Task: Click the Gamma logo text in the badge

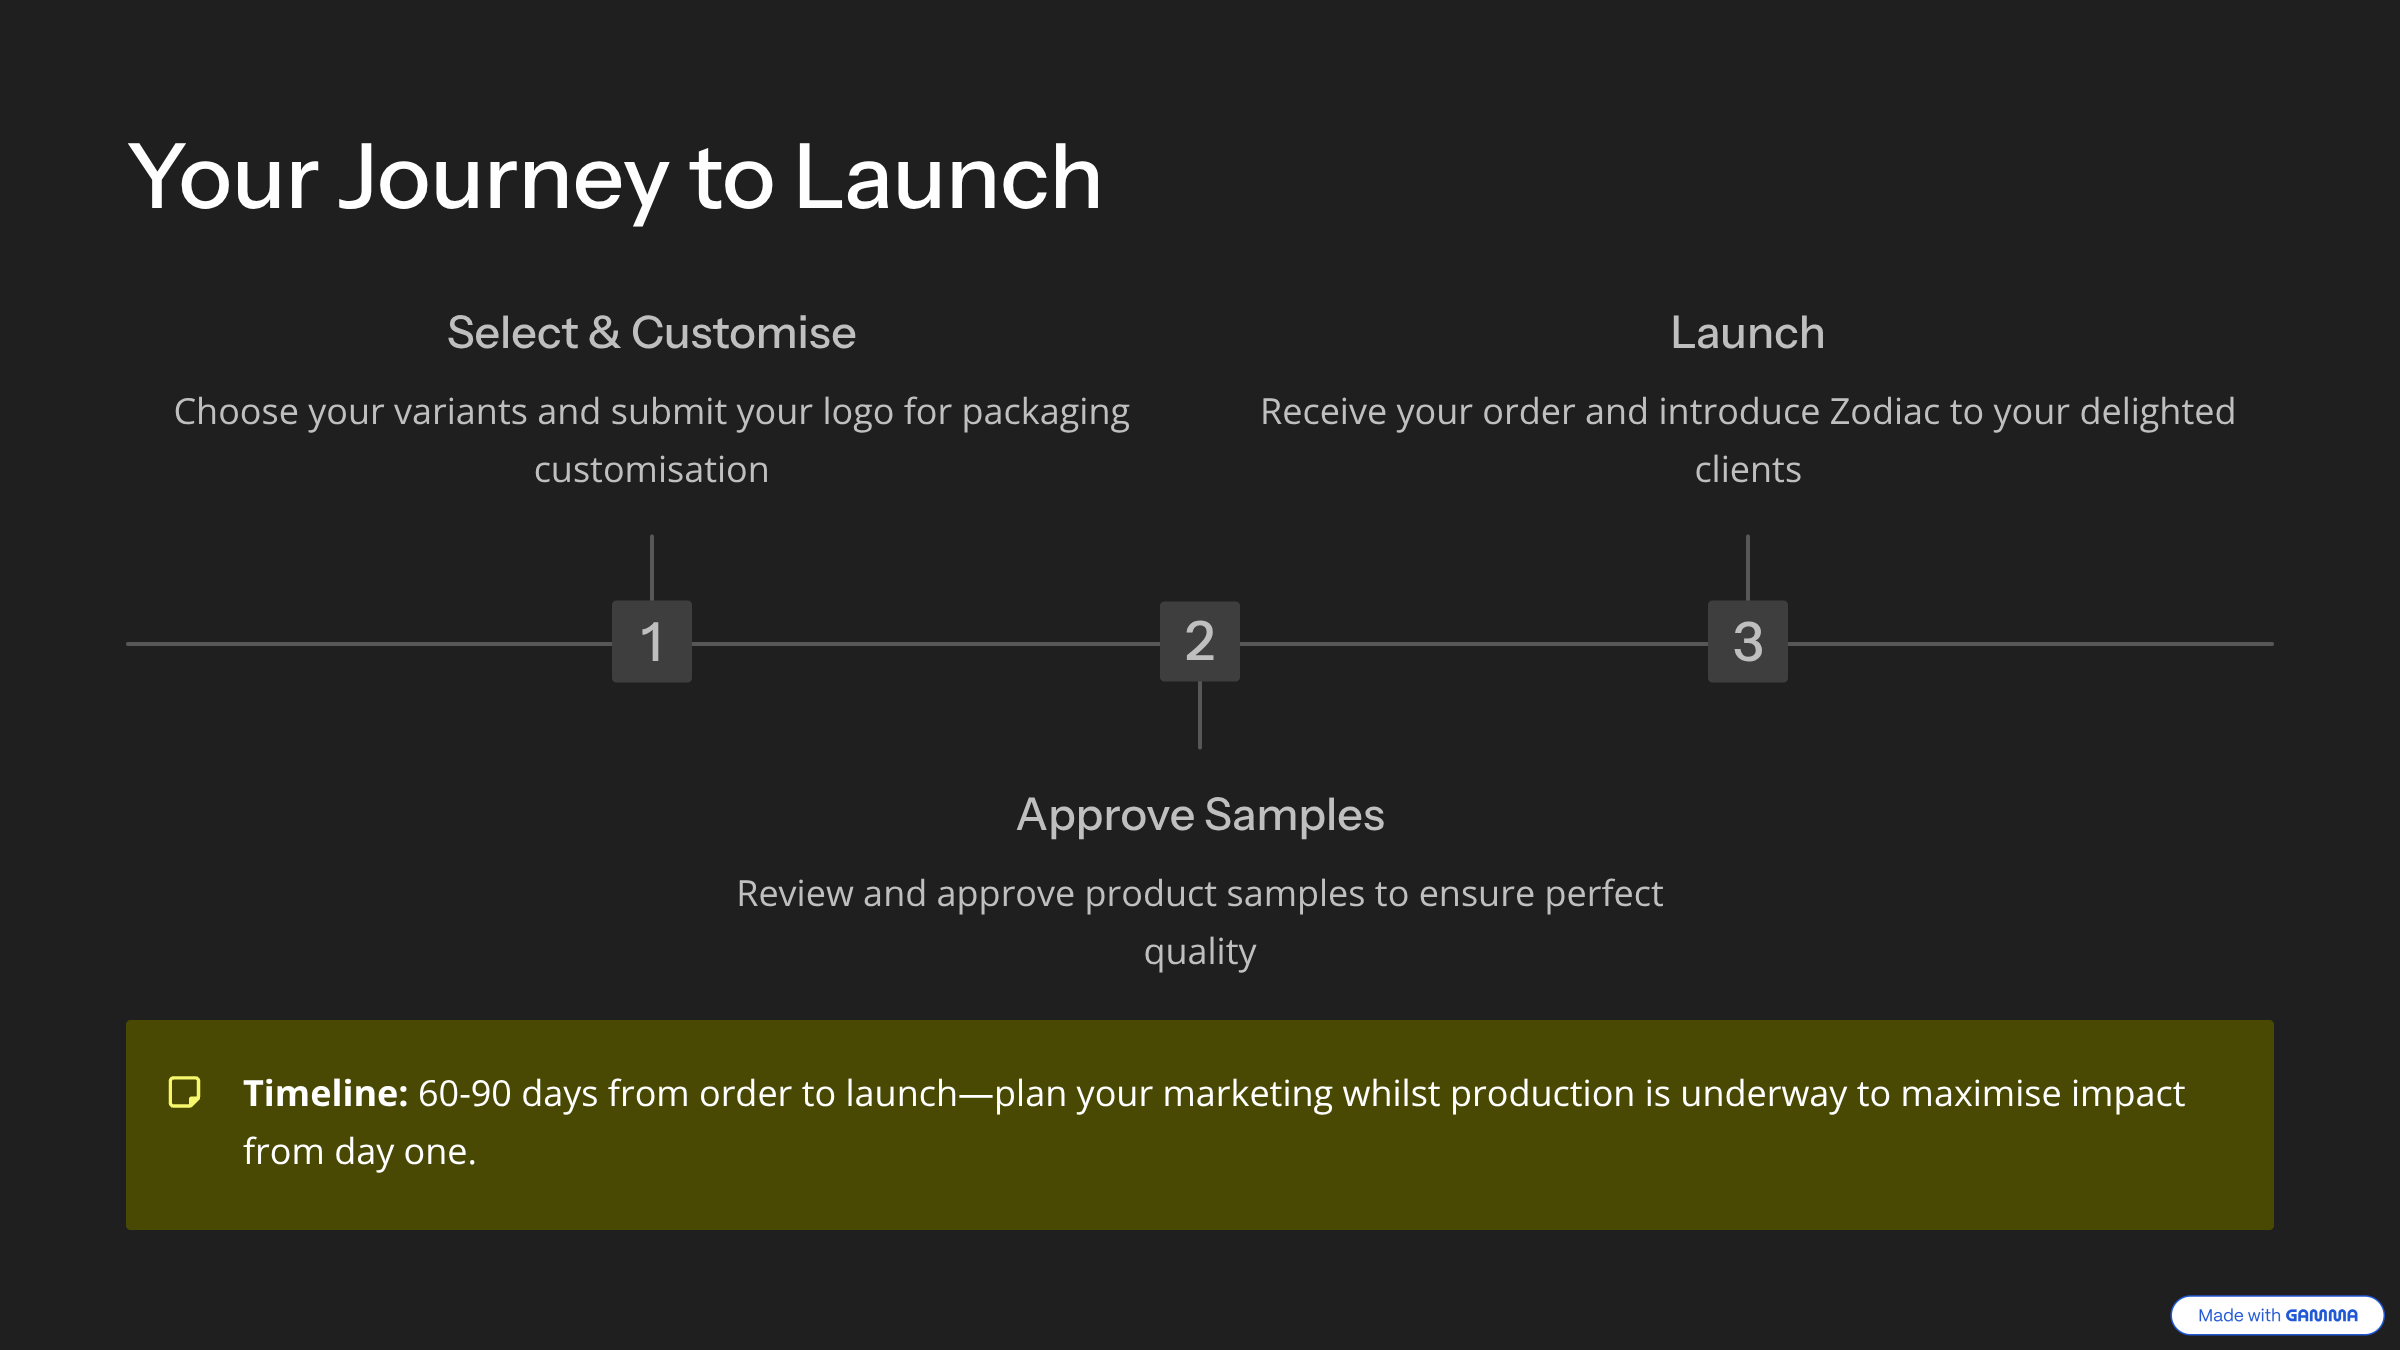Action: point(2321,1315)
